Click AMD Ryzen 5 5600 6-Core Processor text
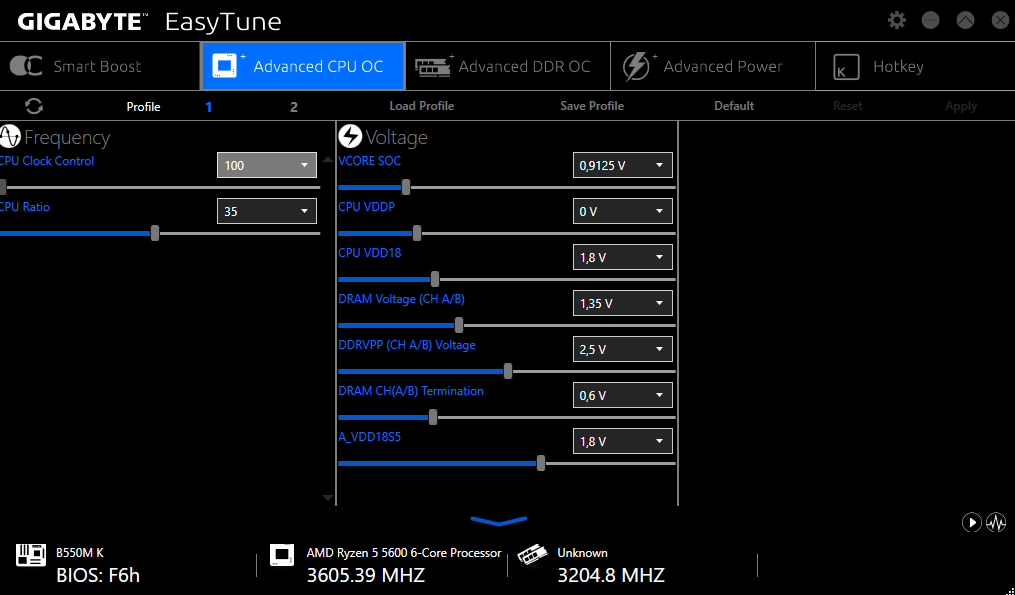Image resolution: width=1015 pixels, height=595 pixels. click(x=404, y=553)
